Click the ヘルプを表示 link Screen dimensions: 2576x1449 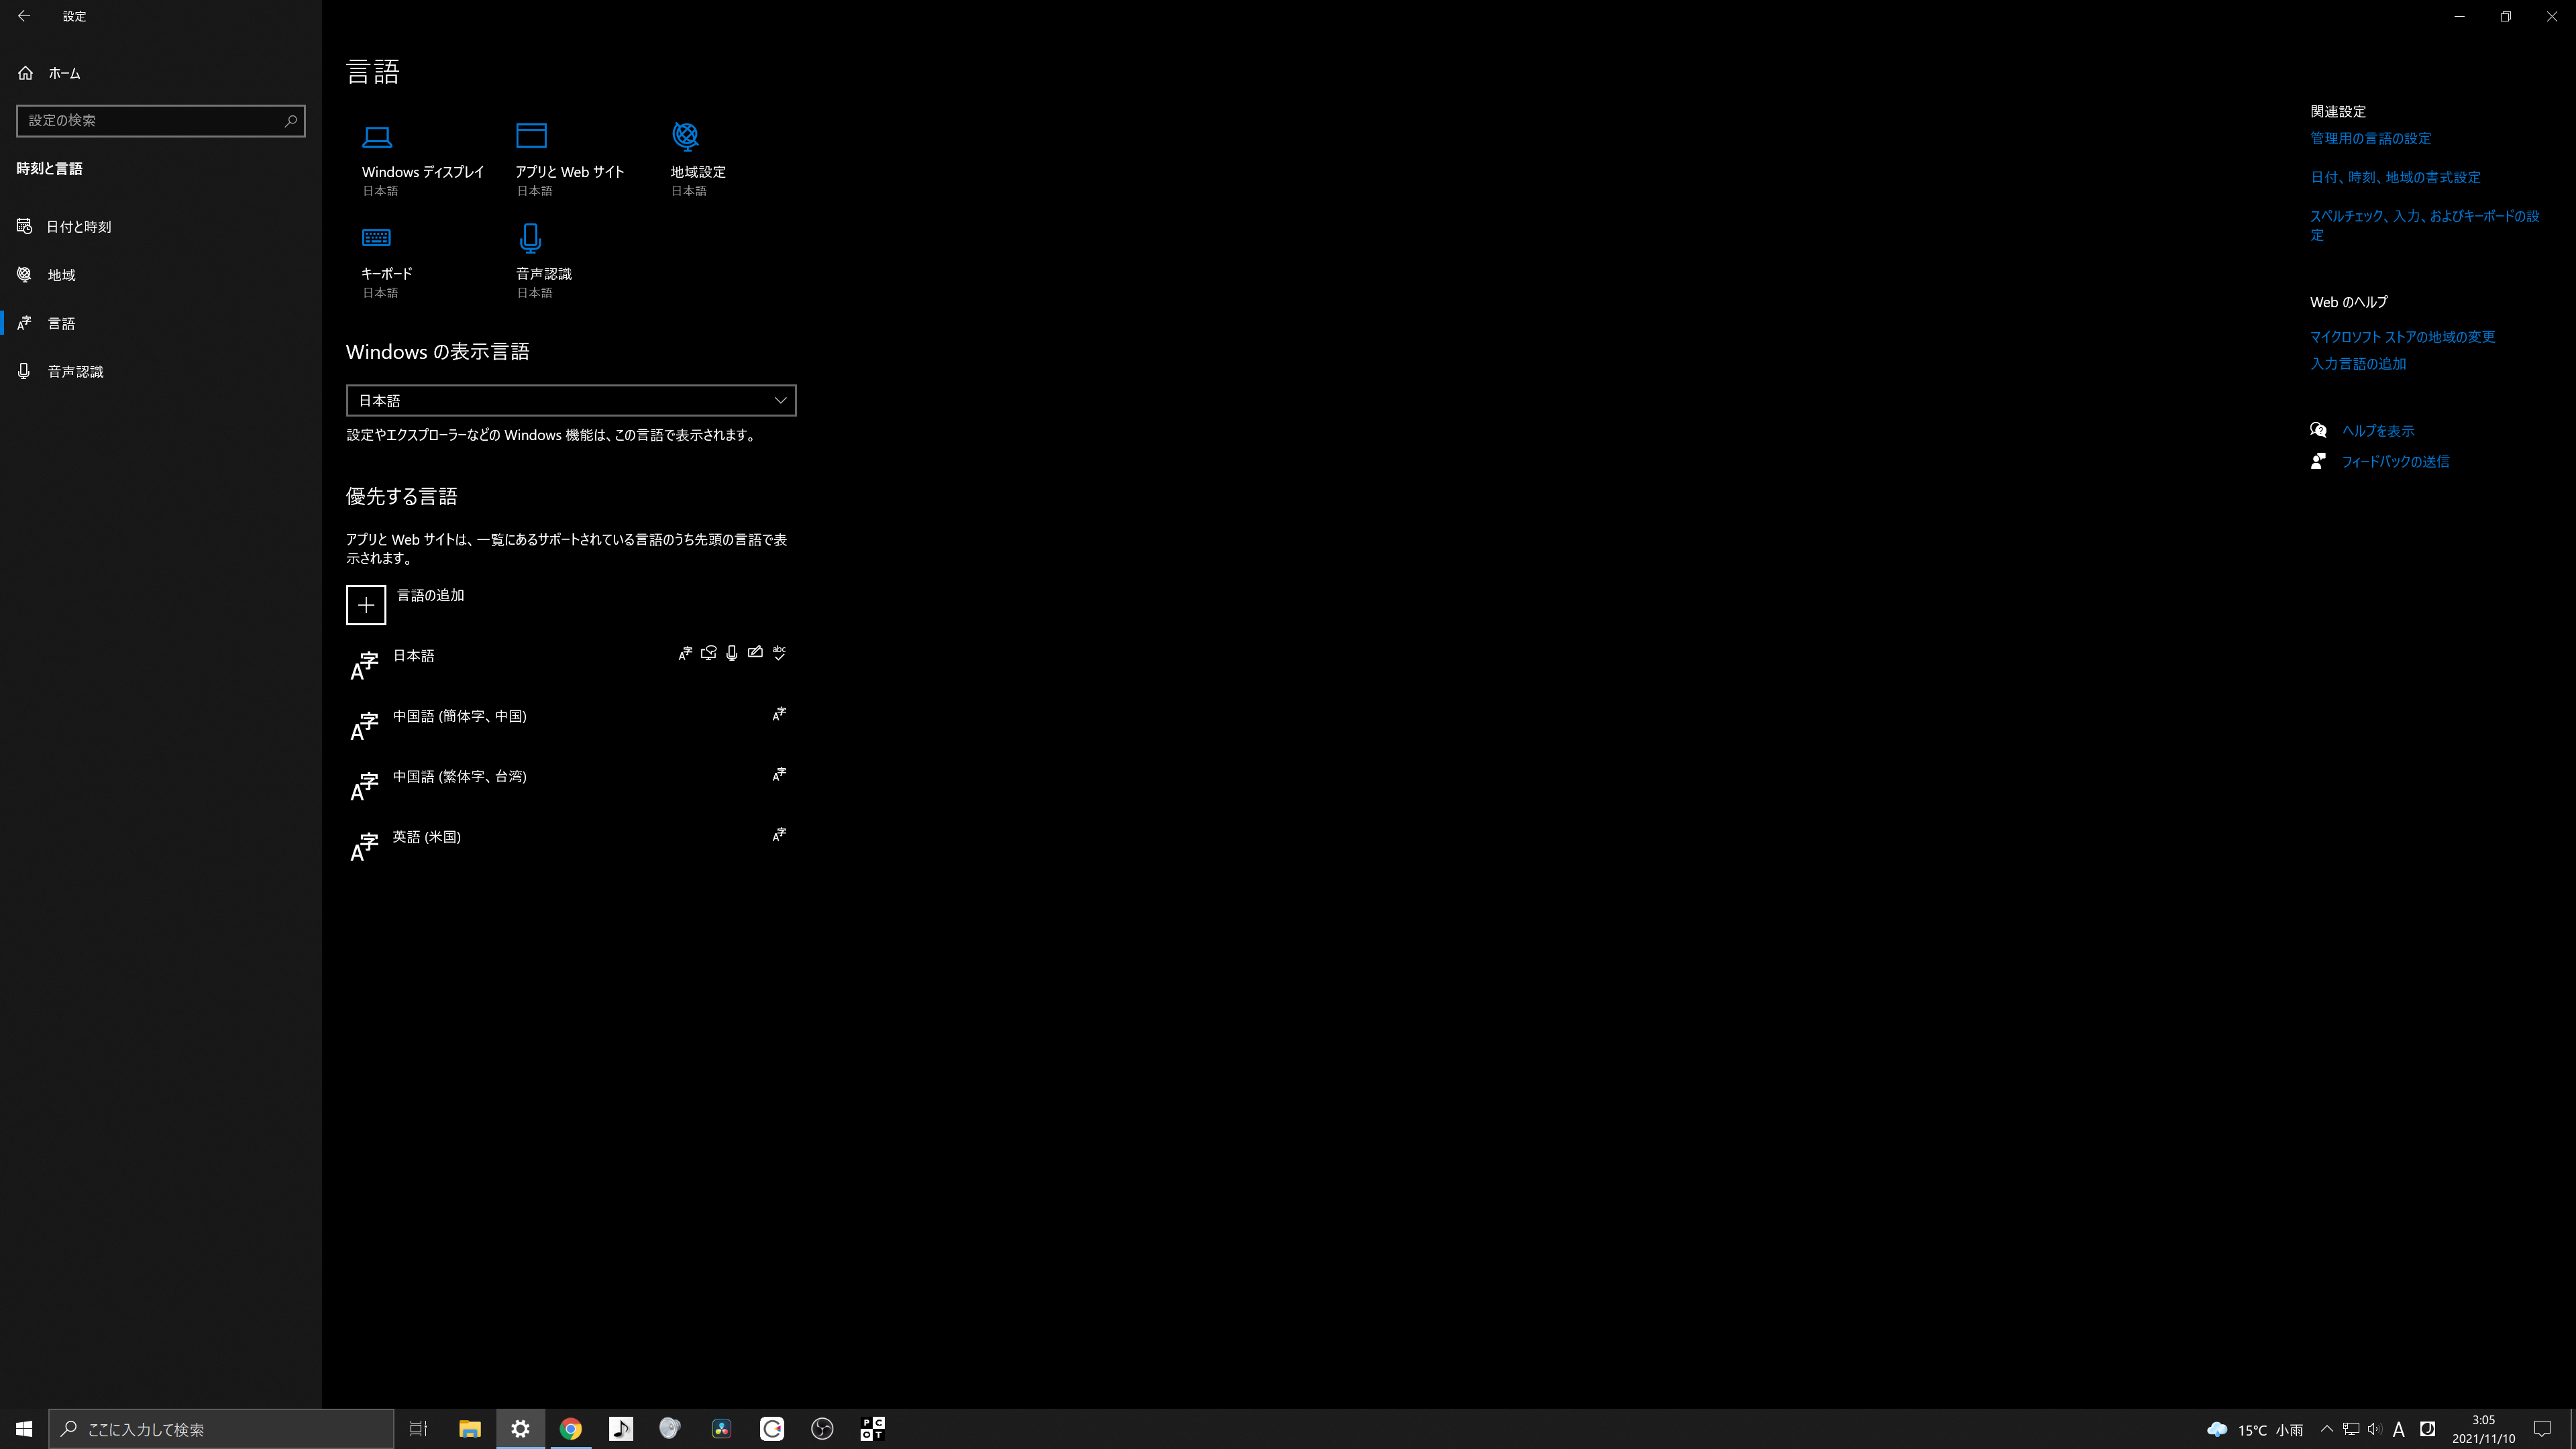2377,431
